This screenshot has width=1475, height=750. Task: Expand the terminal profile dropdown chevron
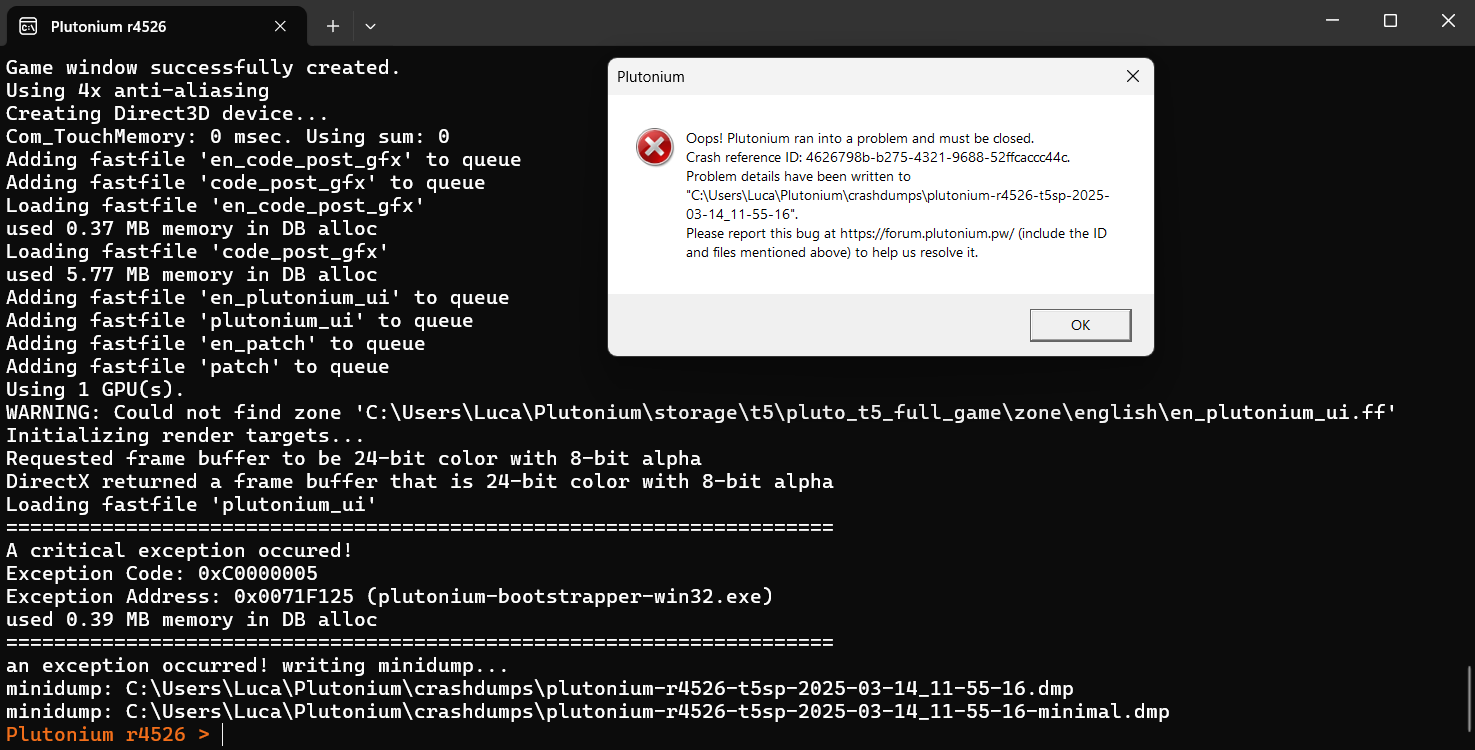coord(370,26)
